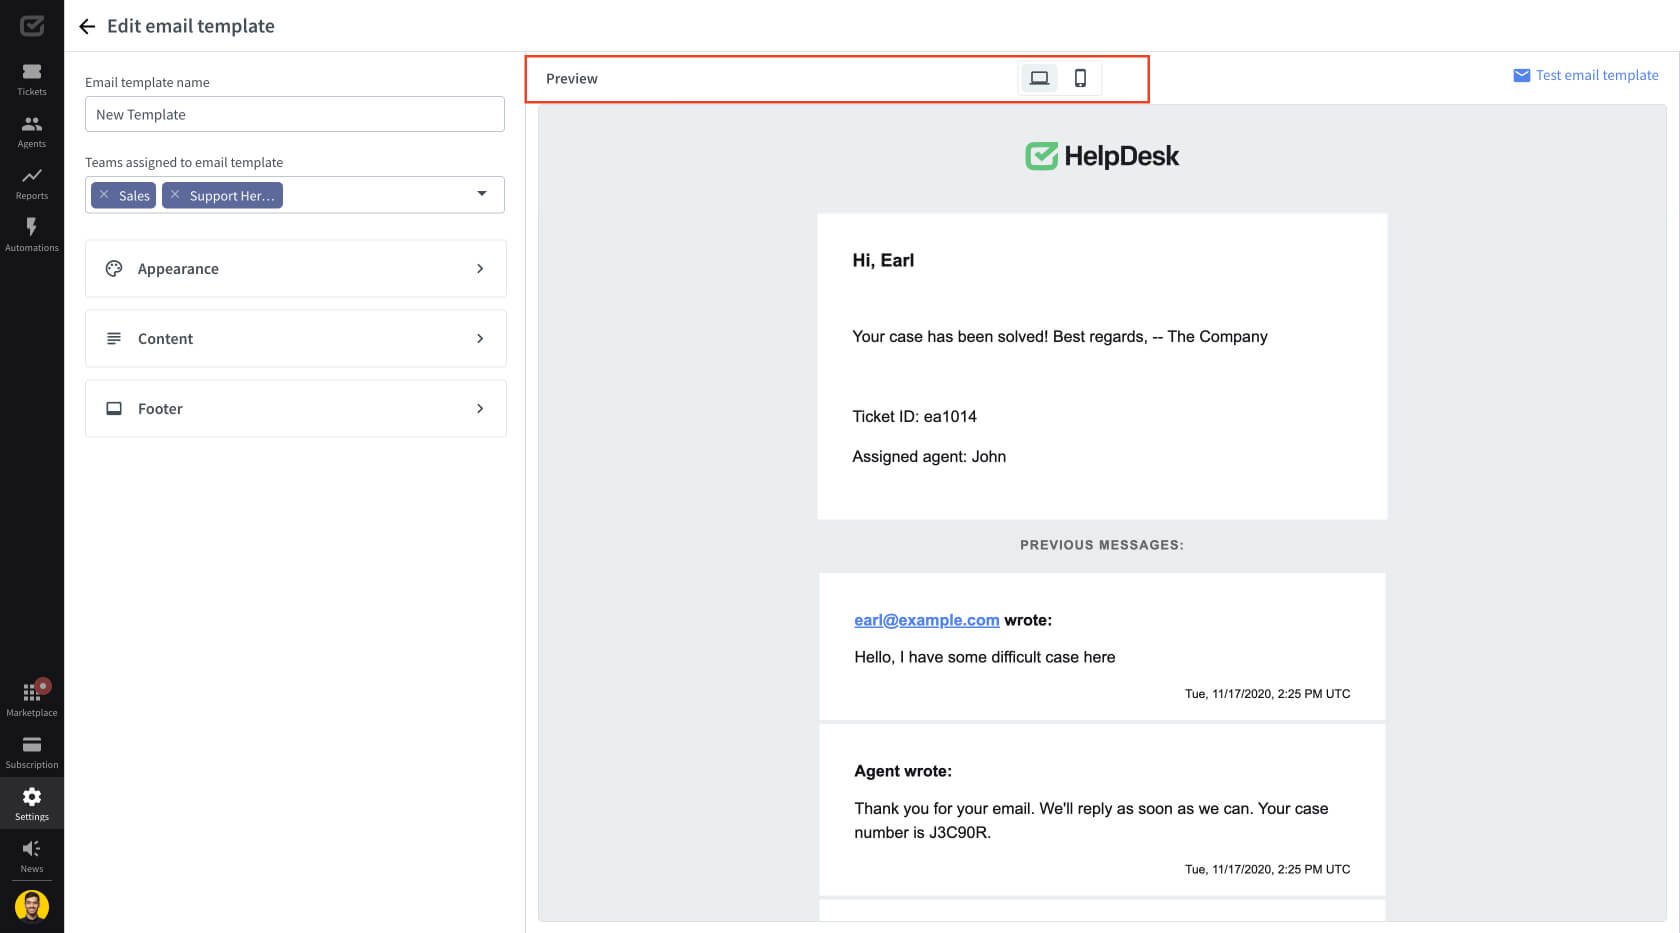Click the 'Agent wrote:' heading
1680x933 pixels.
903,771
